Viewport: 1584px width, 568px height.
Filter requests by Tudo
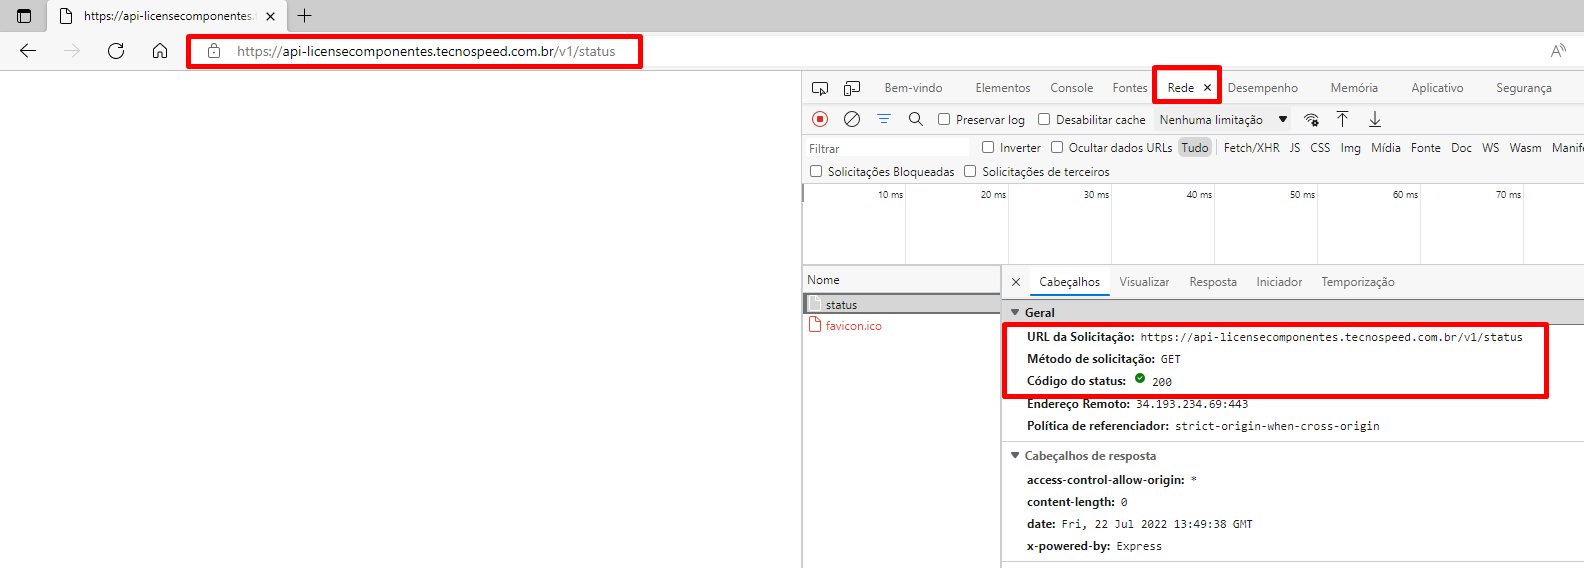pos(1195,147)
